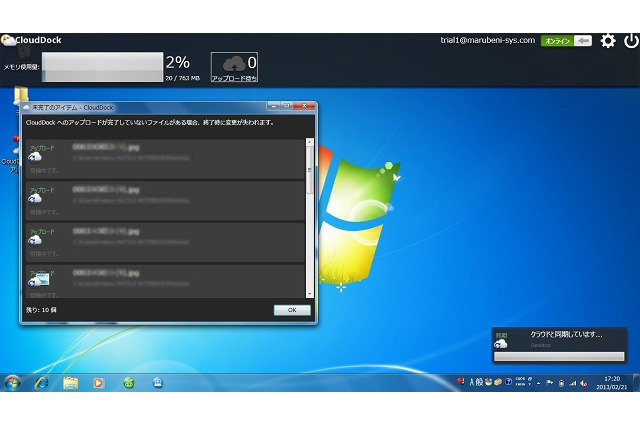
Task: Click the green round taskbar icon
Action: click(x=129, y=383)
